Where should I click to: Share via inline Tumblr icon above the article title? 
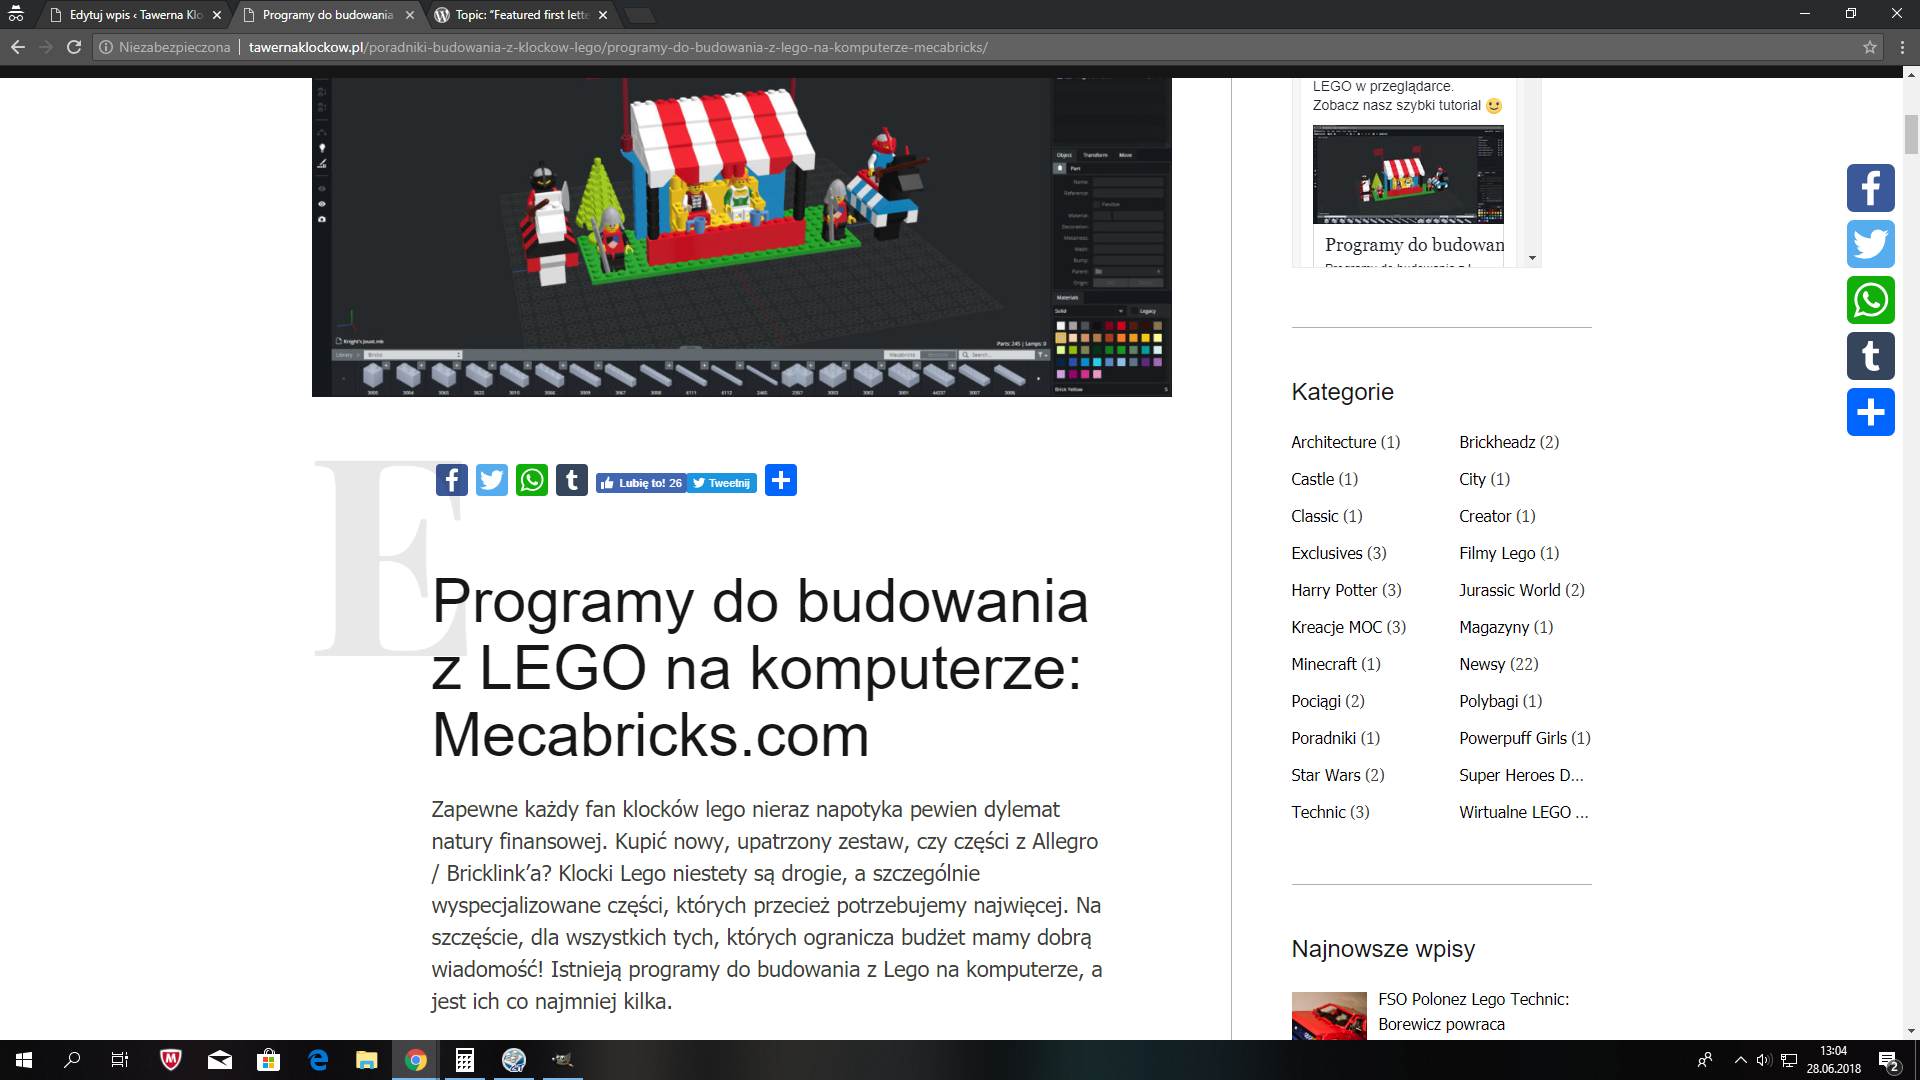click(x=572, y=481)
